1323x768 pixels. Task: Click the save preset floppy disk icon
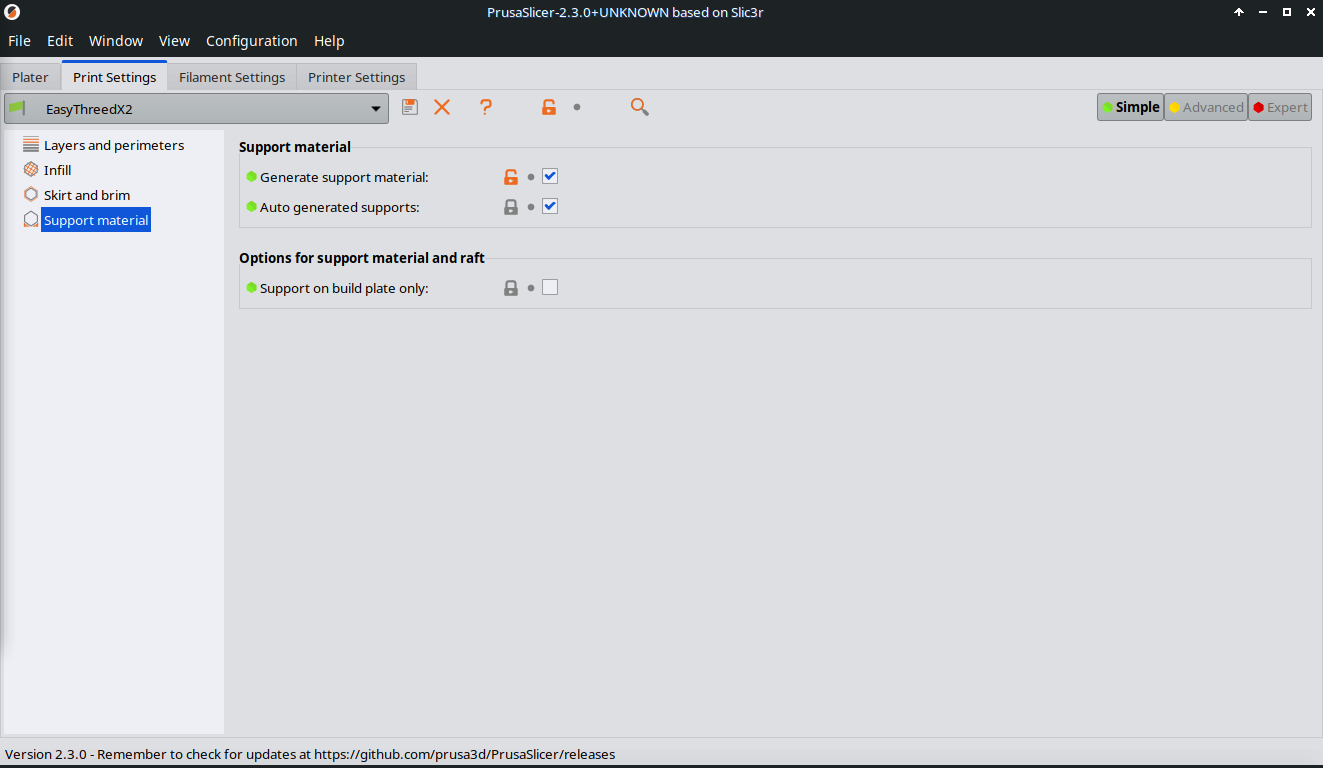[410, 107]
